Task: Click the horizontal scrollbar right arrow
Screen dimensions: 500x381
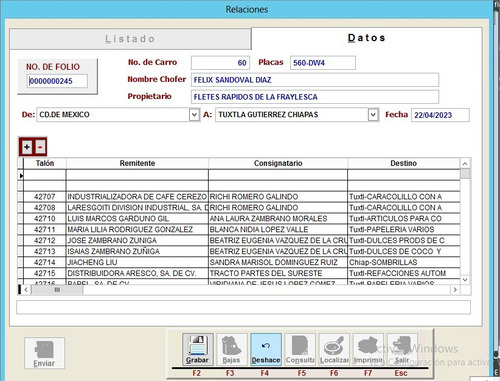Action: [455, 290]
